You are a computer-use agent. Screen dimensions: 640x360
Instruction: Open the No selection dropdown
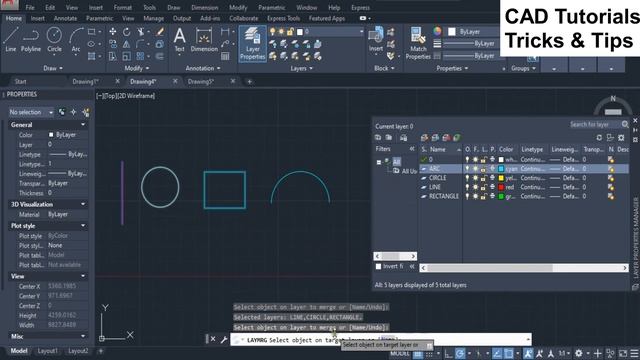tap(31, 112)
